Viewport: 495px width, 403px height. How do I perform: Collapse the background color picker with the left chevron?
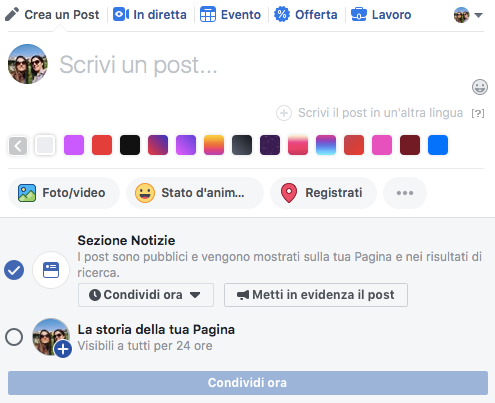18,146
